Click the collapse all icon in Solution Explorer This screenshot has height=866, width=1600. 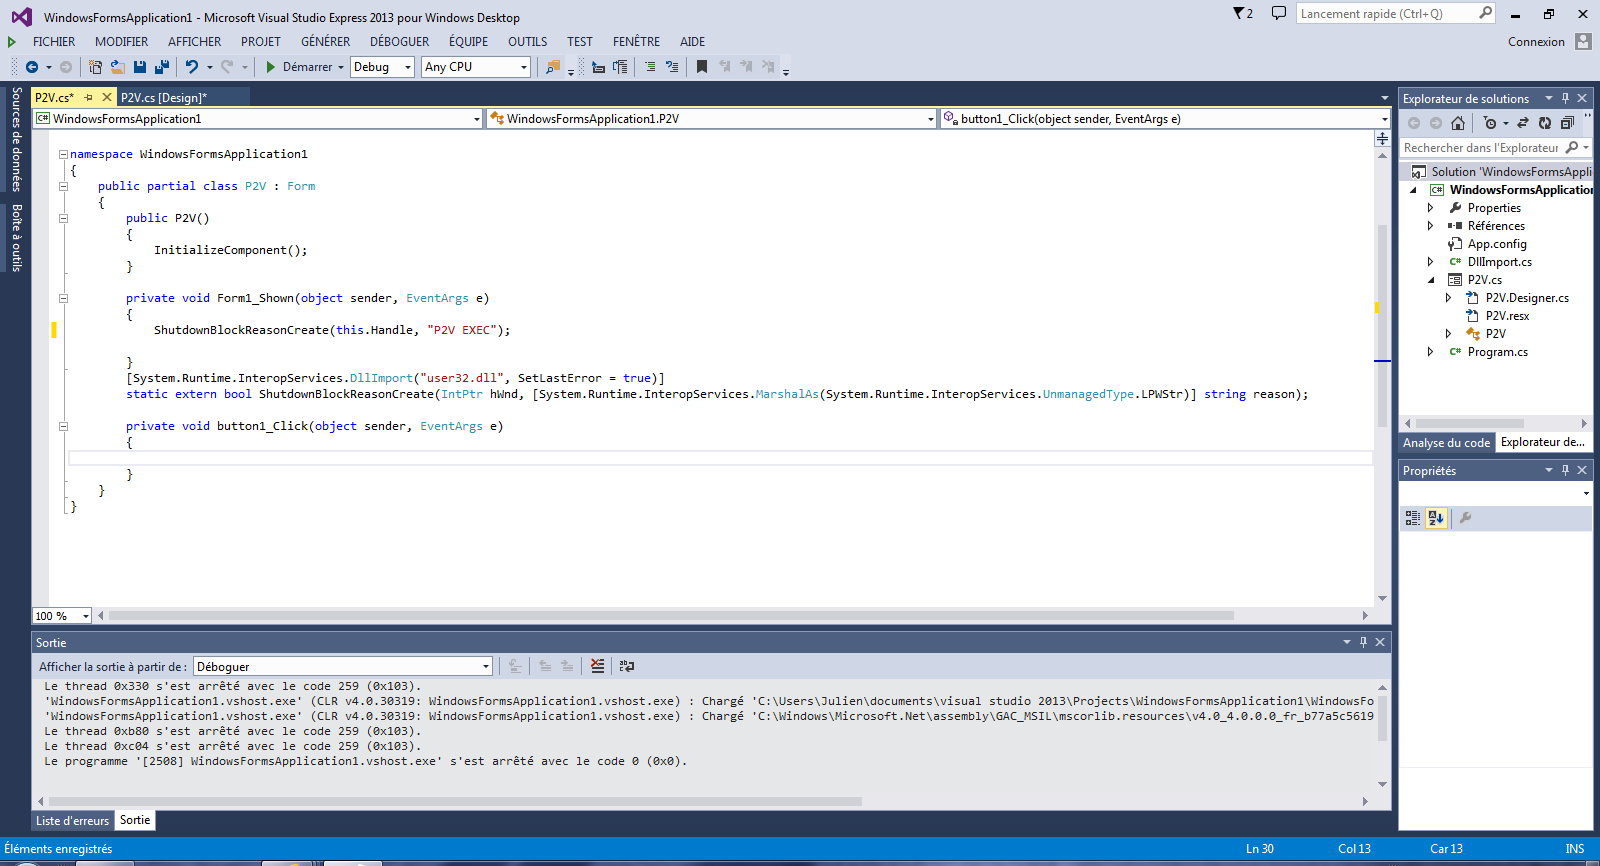(x=1567, y=123)
